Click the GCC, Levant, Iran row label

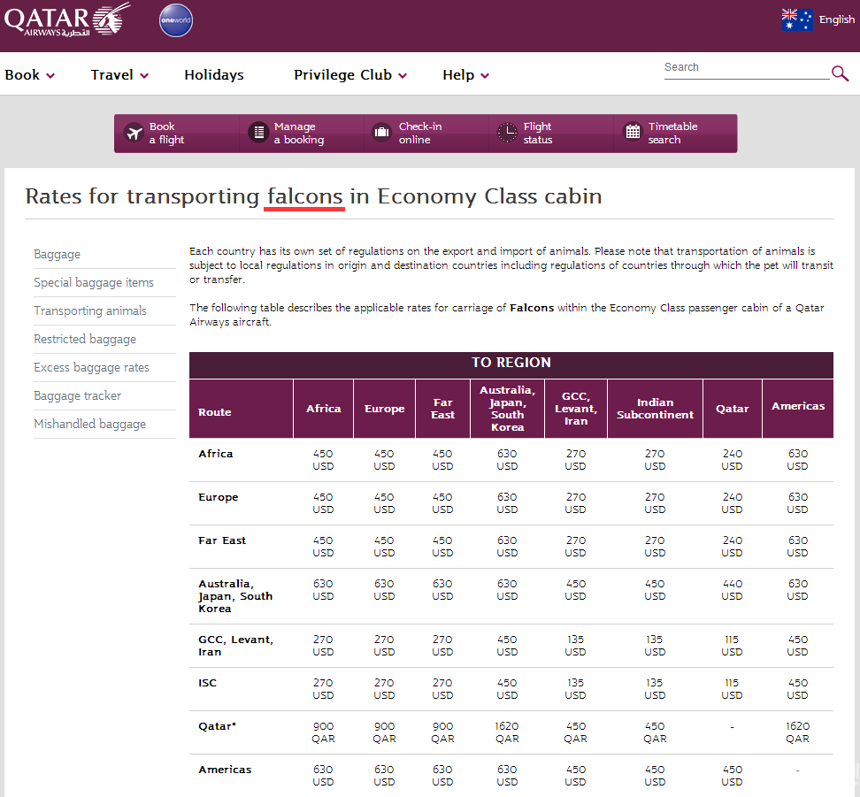236,646
